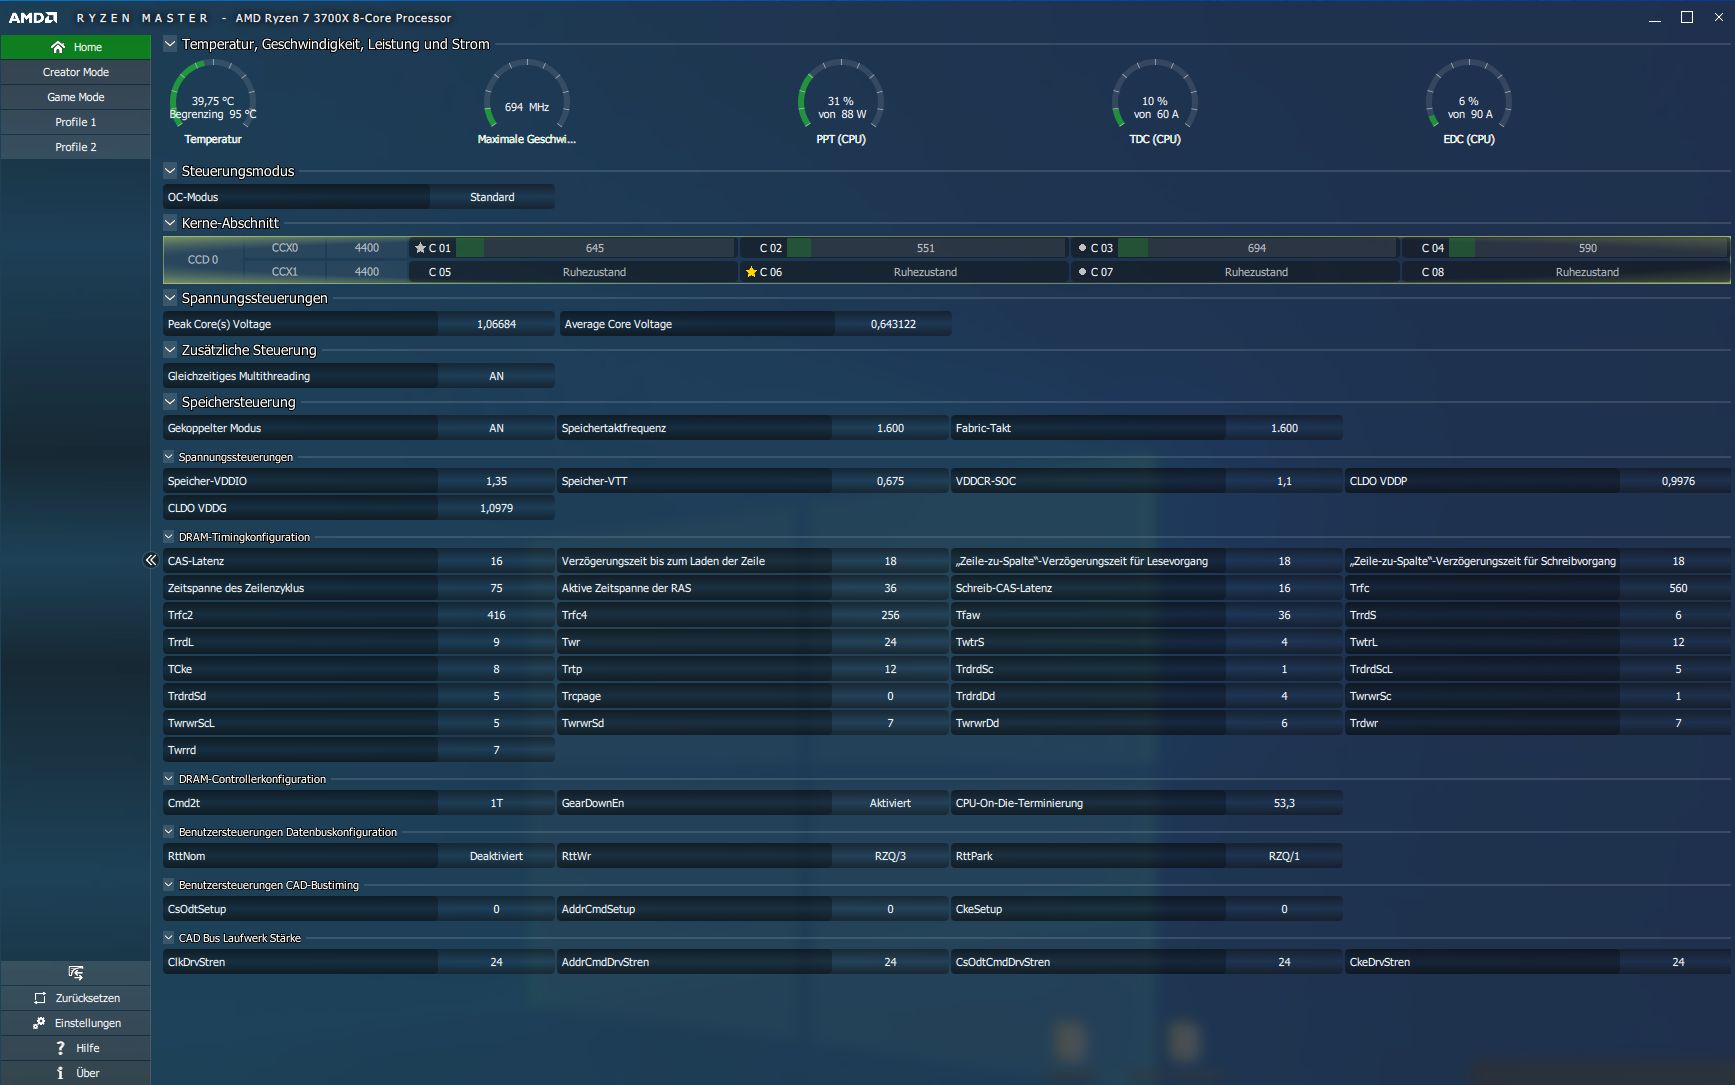Collapse the Speichersteuerung section
Viewport: 1735px width, 1085px height.
tap(170, 402)
